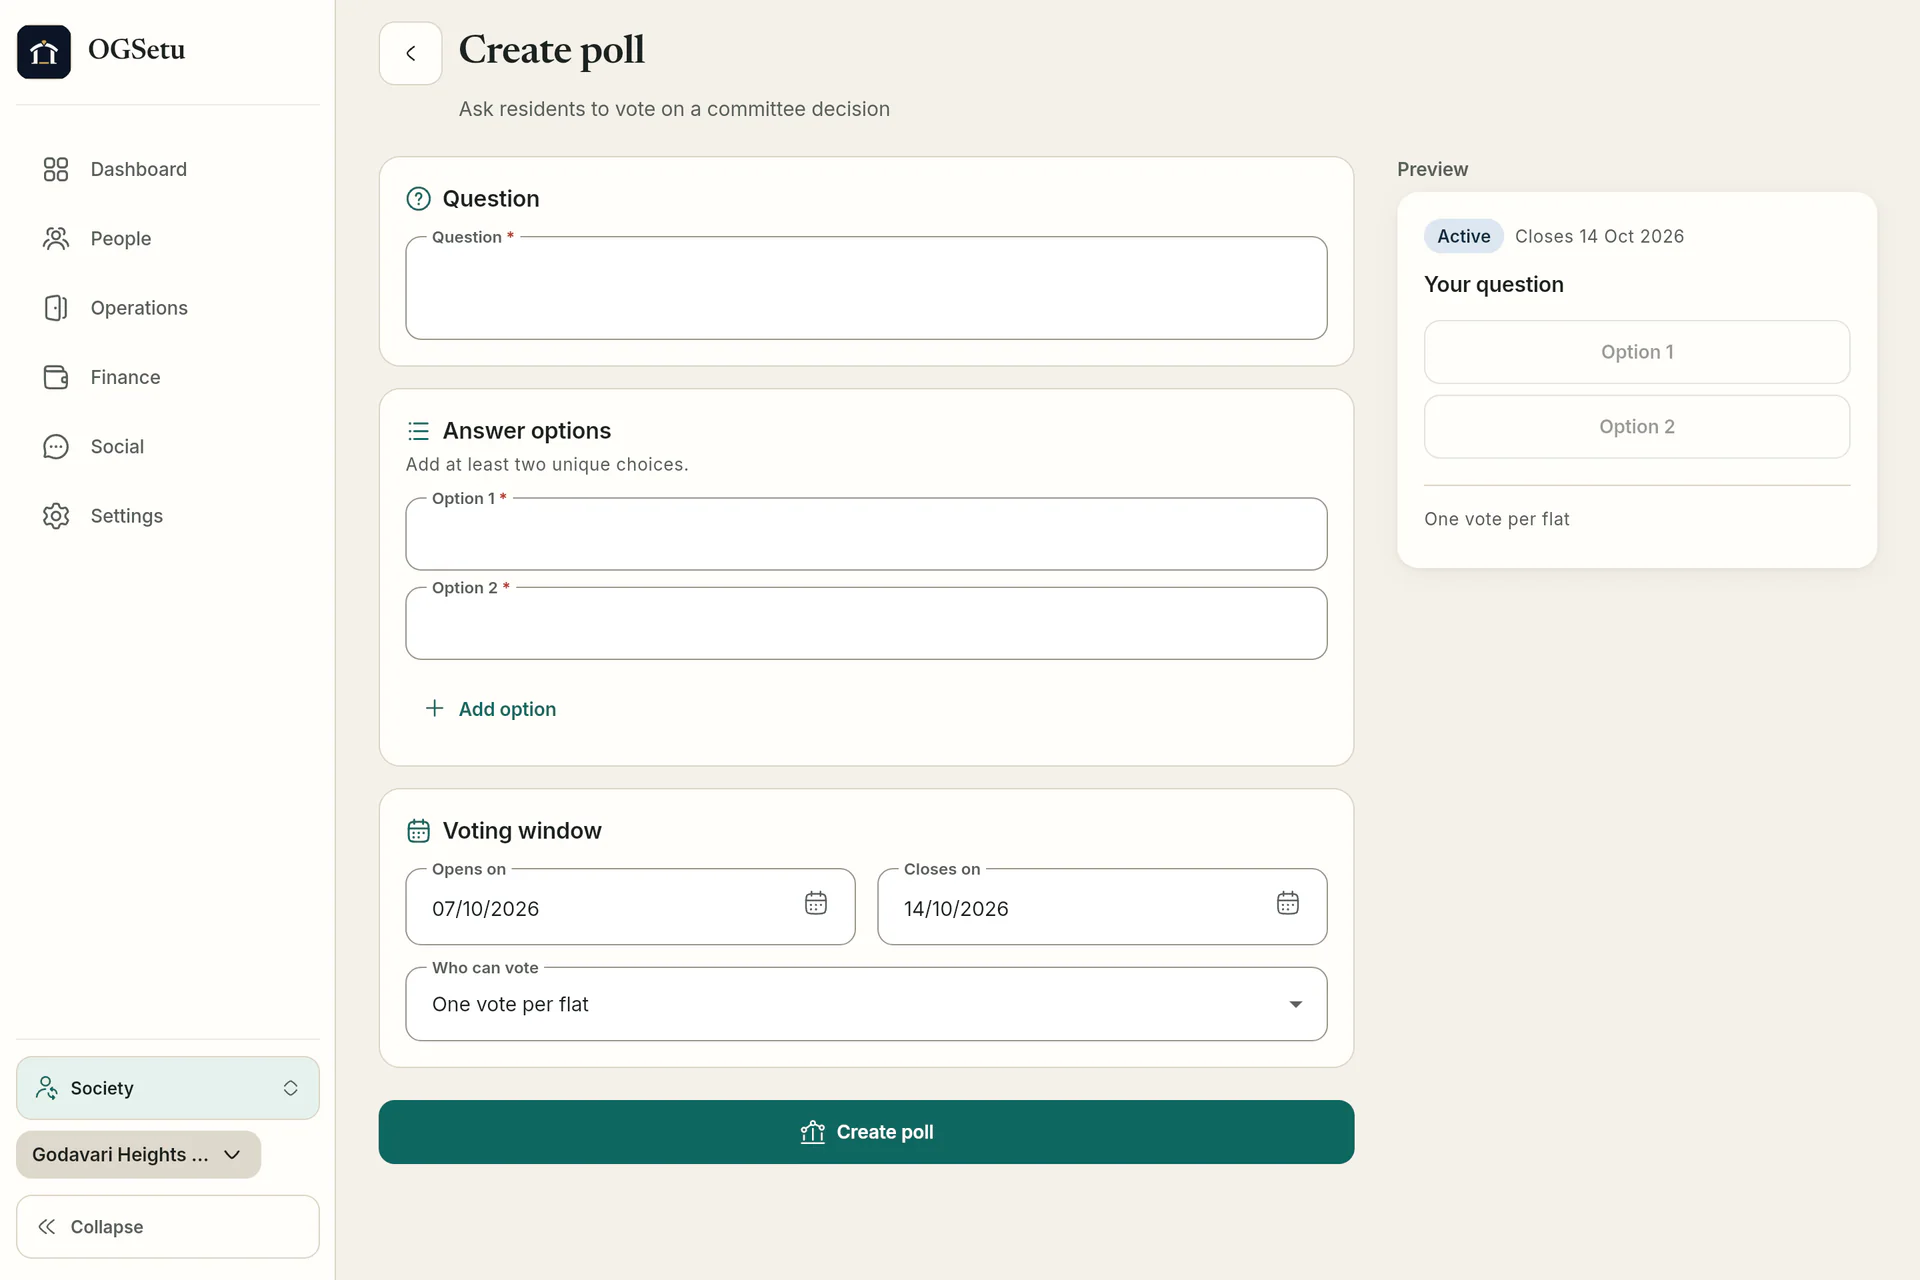This screenshot has height=1280, width=1920.
Task: Click the Active status badge in preview
Action: pyautogui.click(x=1464, y=236)
